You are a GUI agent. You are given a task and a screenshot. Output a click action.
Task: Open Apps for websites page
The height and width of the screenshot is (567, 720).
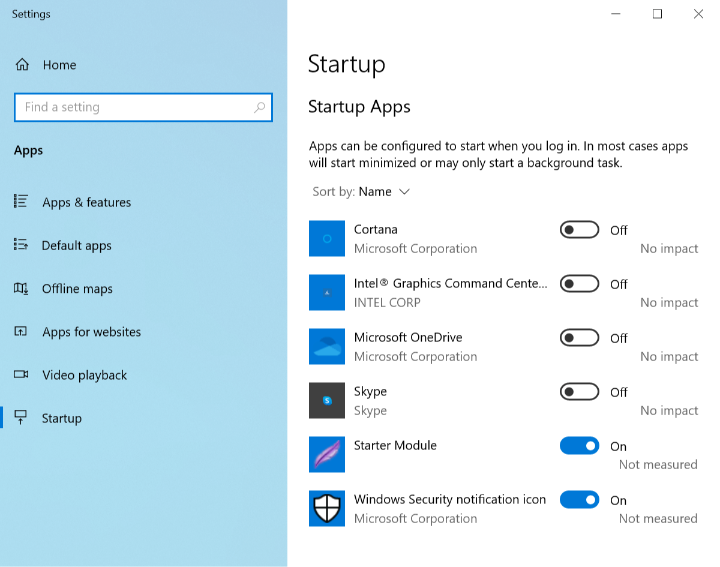91,332
